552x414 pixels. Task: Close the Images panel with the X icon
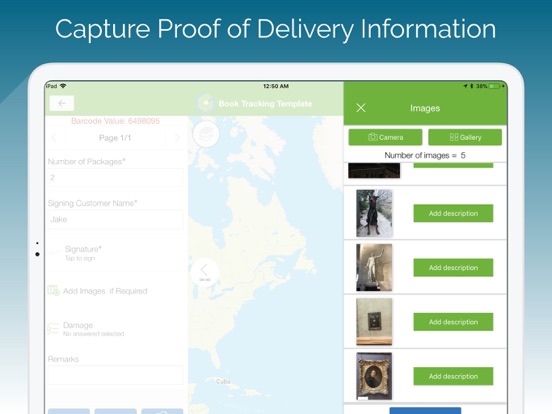click(x=361, y=108)
